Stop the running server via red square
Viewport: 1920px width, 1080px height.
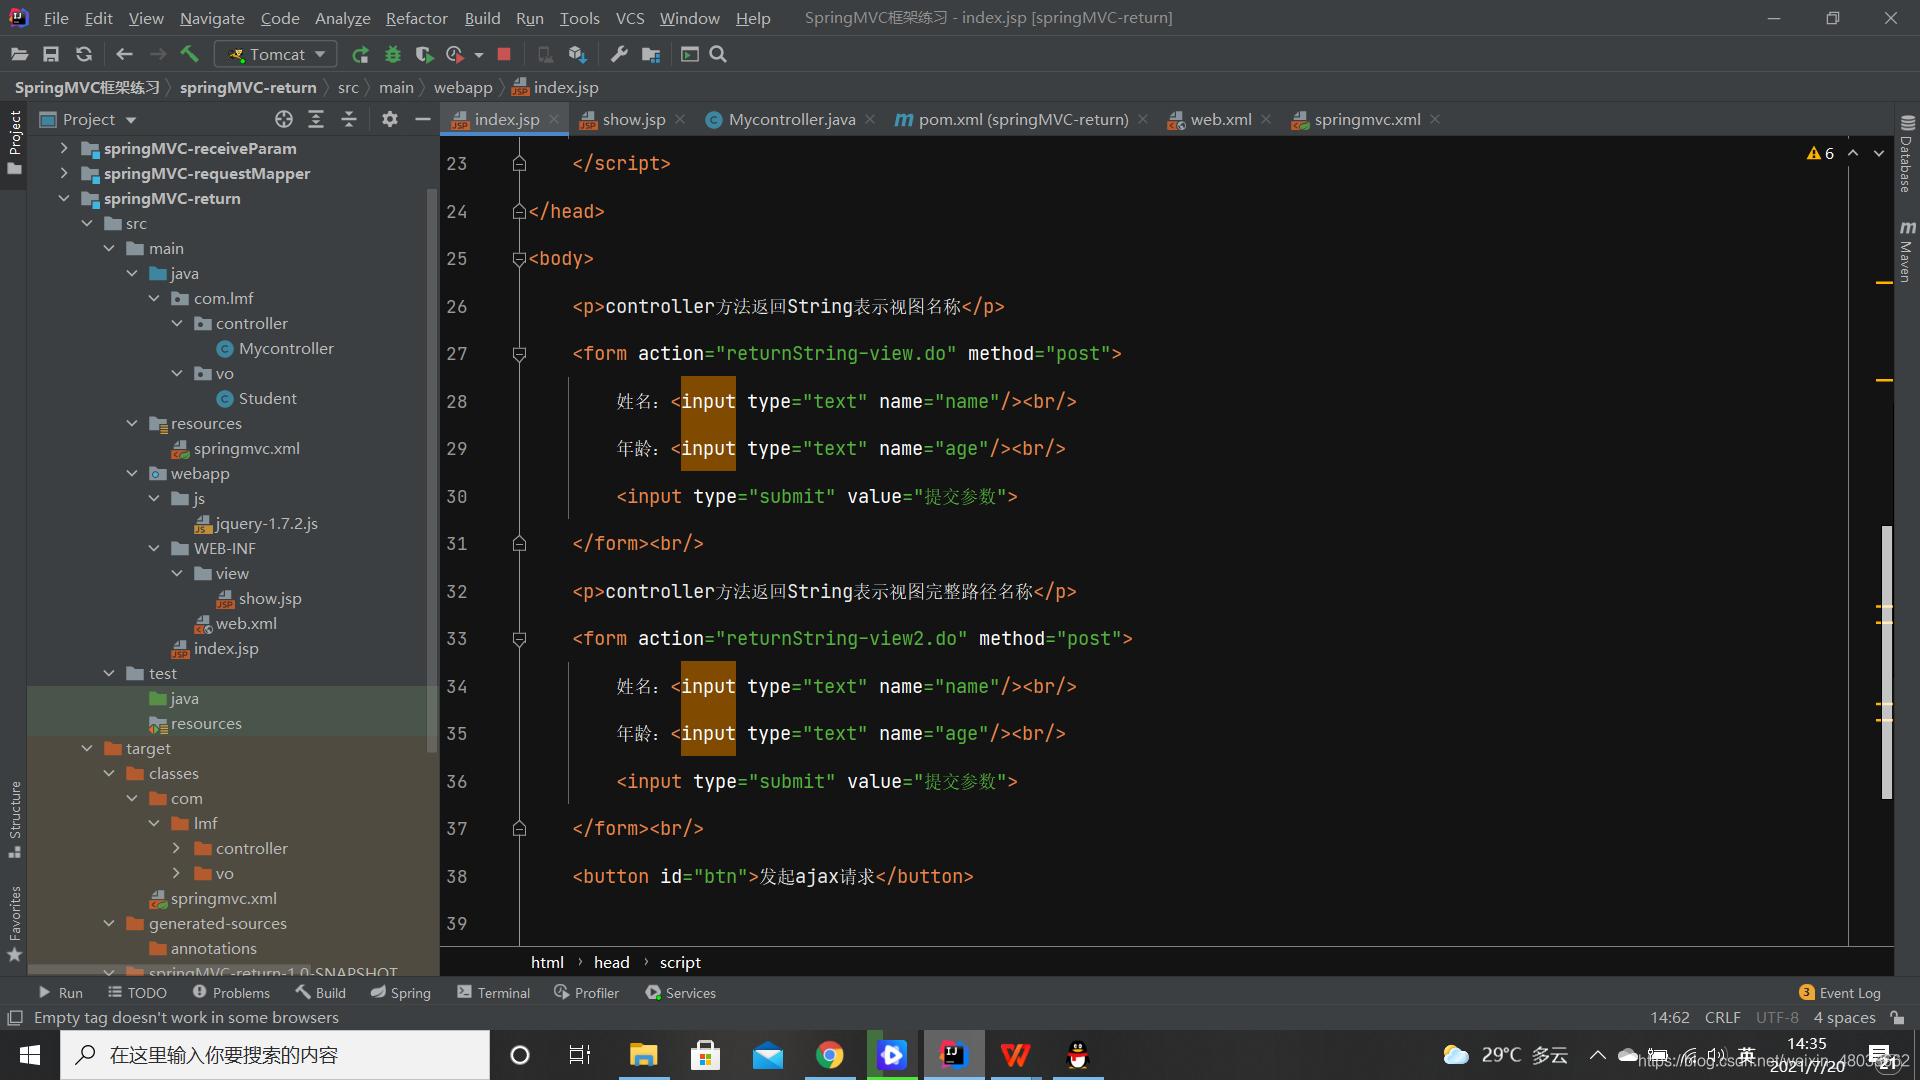(x=504, y=54)
